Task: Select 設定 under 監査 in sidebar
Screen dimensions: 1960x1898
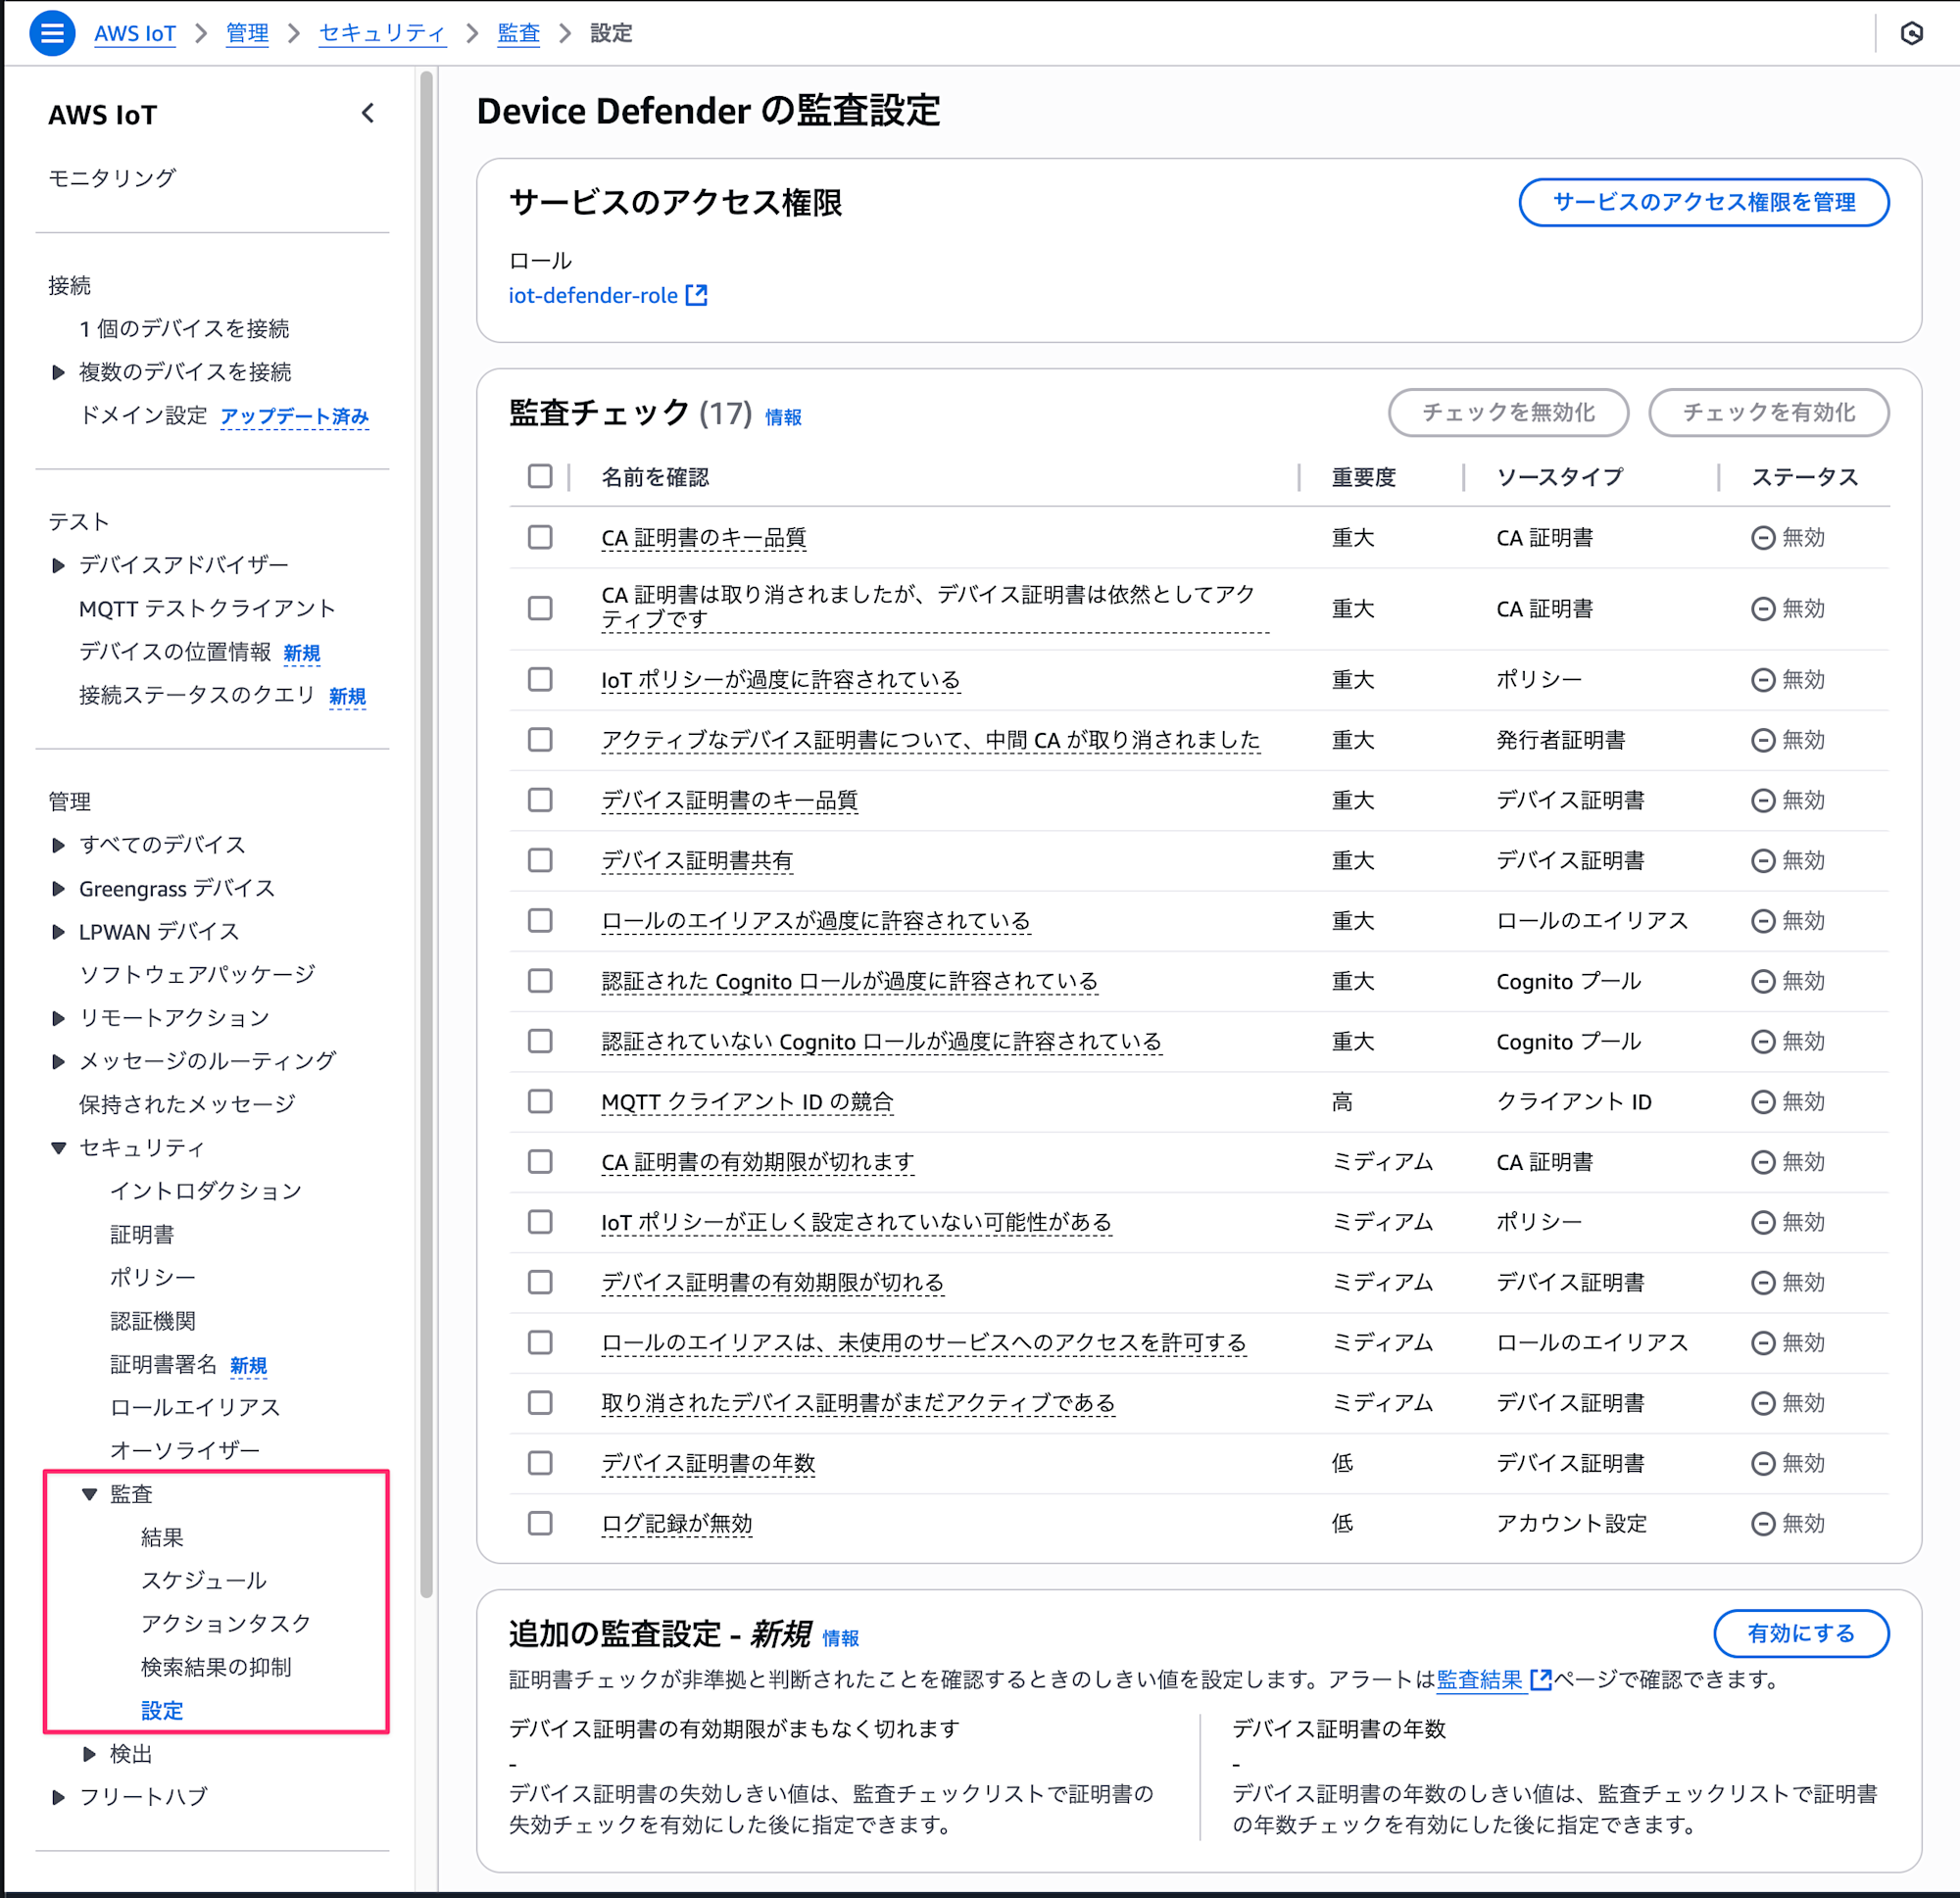Action: (x=162, y=1710)
